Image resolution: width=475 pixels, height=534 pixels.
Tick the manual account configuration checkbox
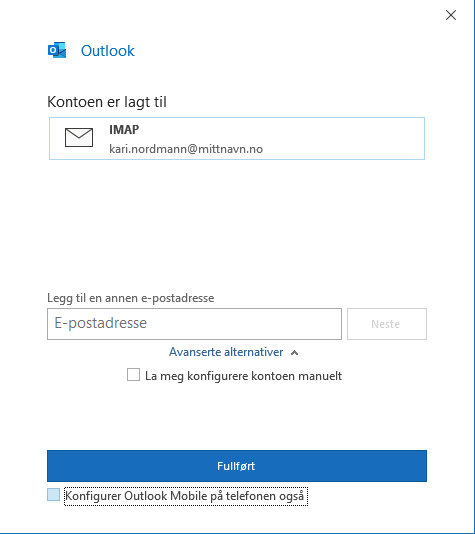(x=133, y=375)
